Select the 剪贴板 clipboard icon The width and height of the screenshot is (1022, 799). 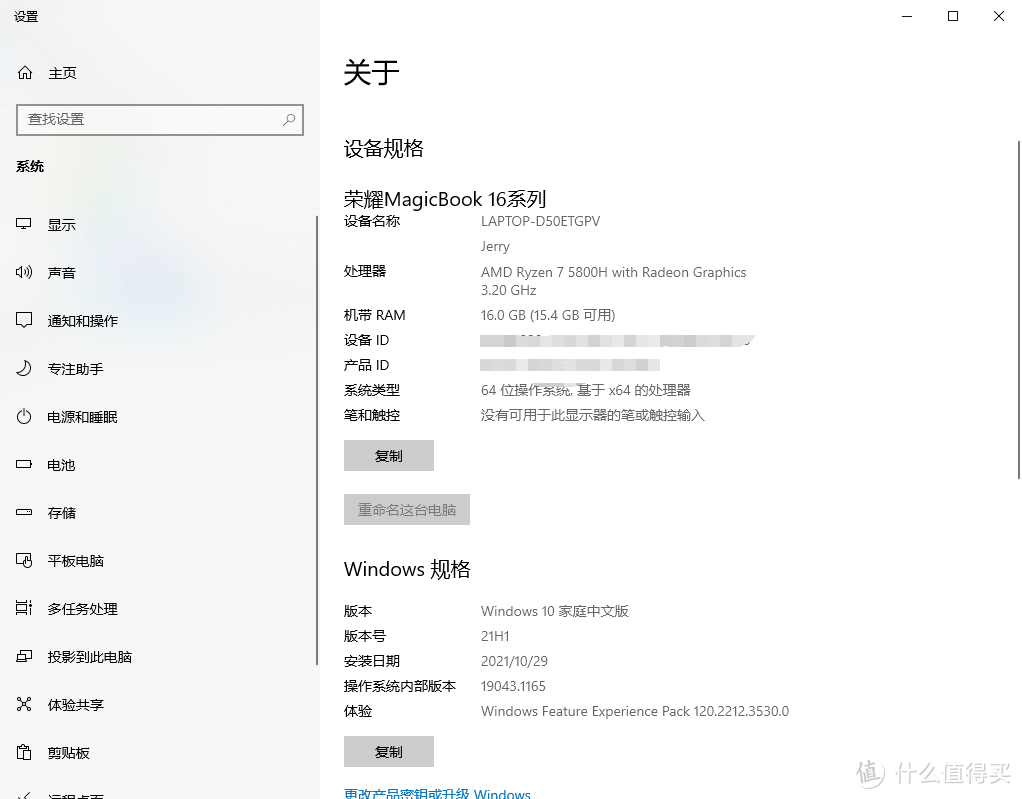(x=23, y=752)
